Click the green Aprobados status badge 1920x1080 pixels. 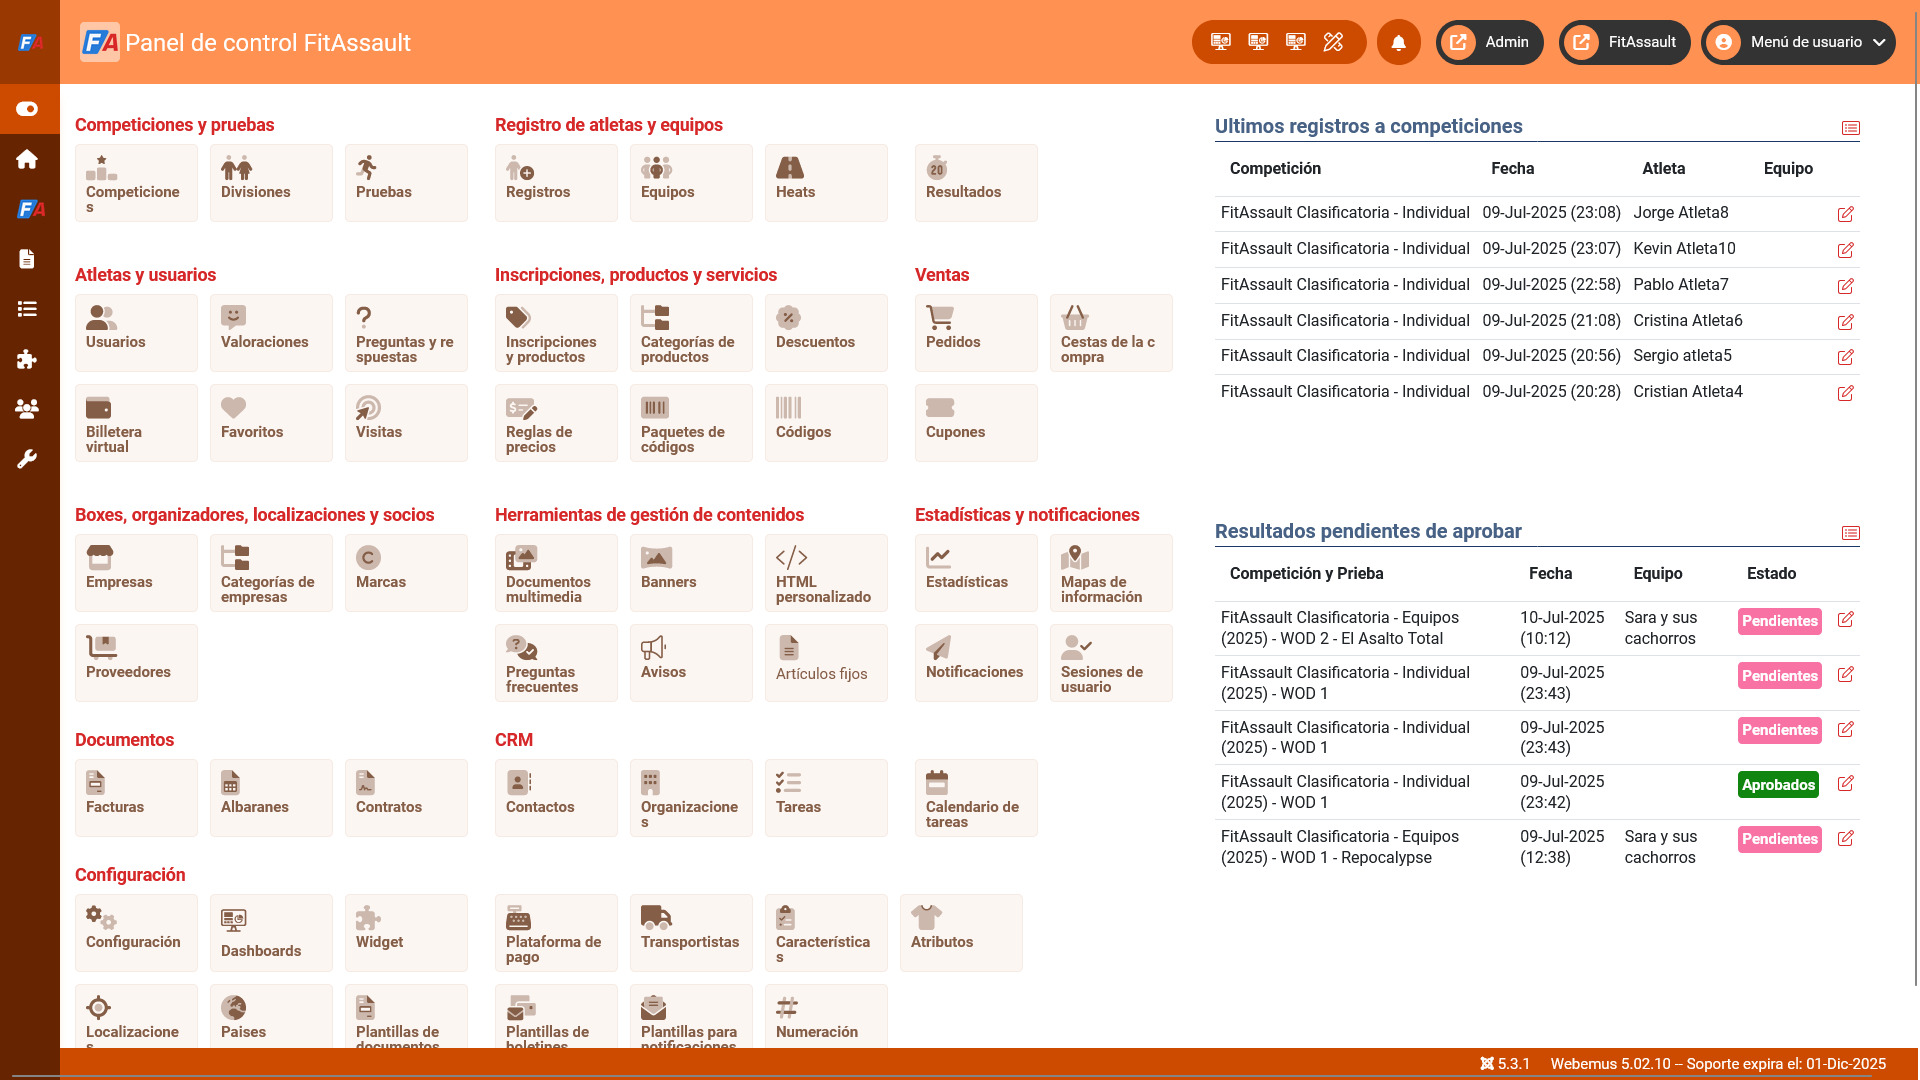pyautogui.click(x=1778, y=785)
